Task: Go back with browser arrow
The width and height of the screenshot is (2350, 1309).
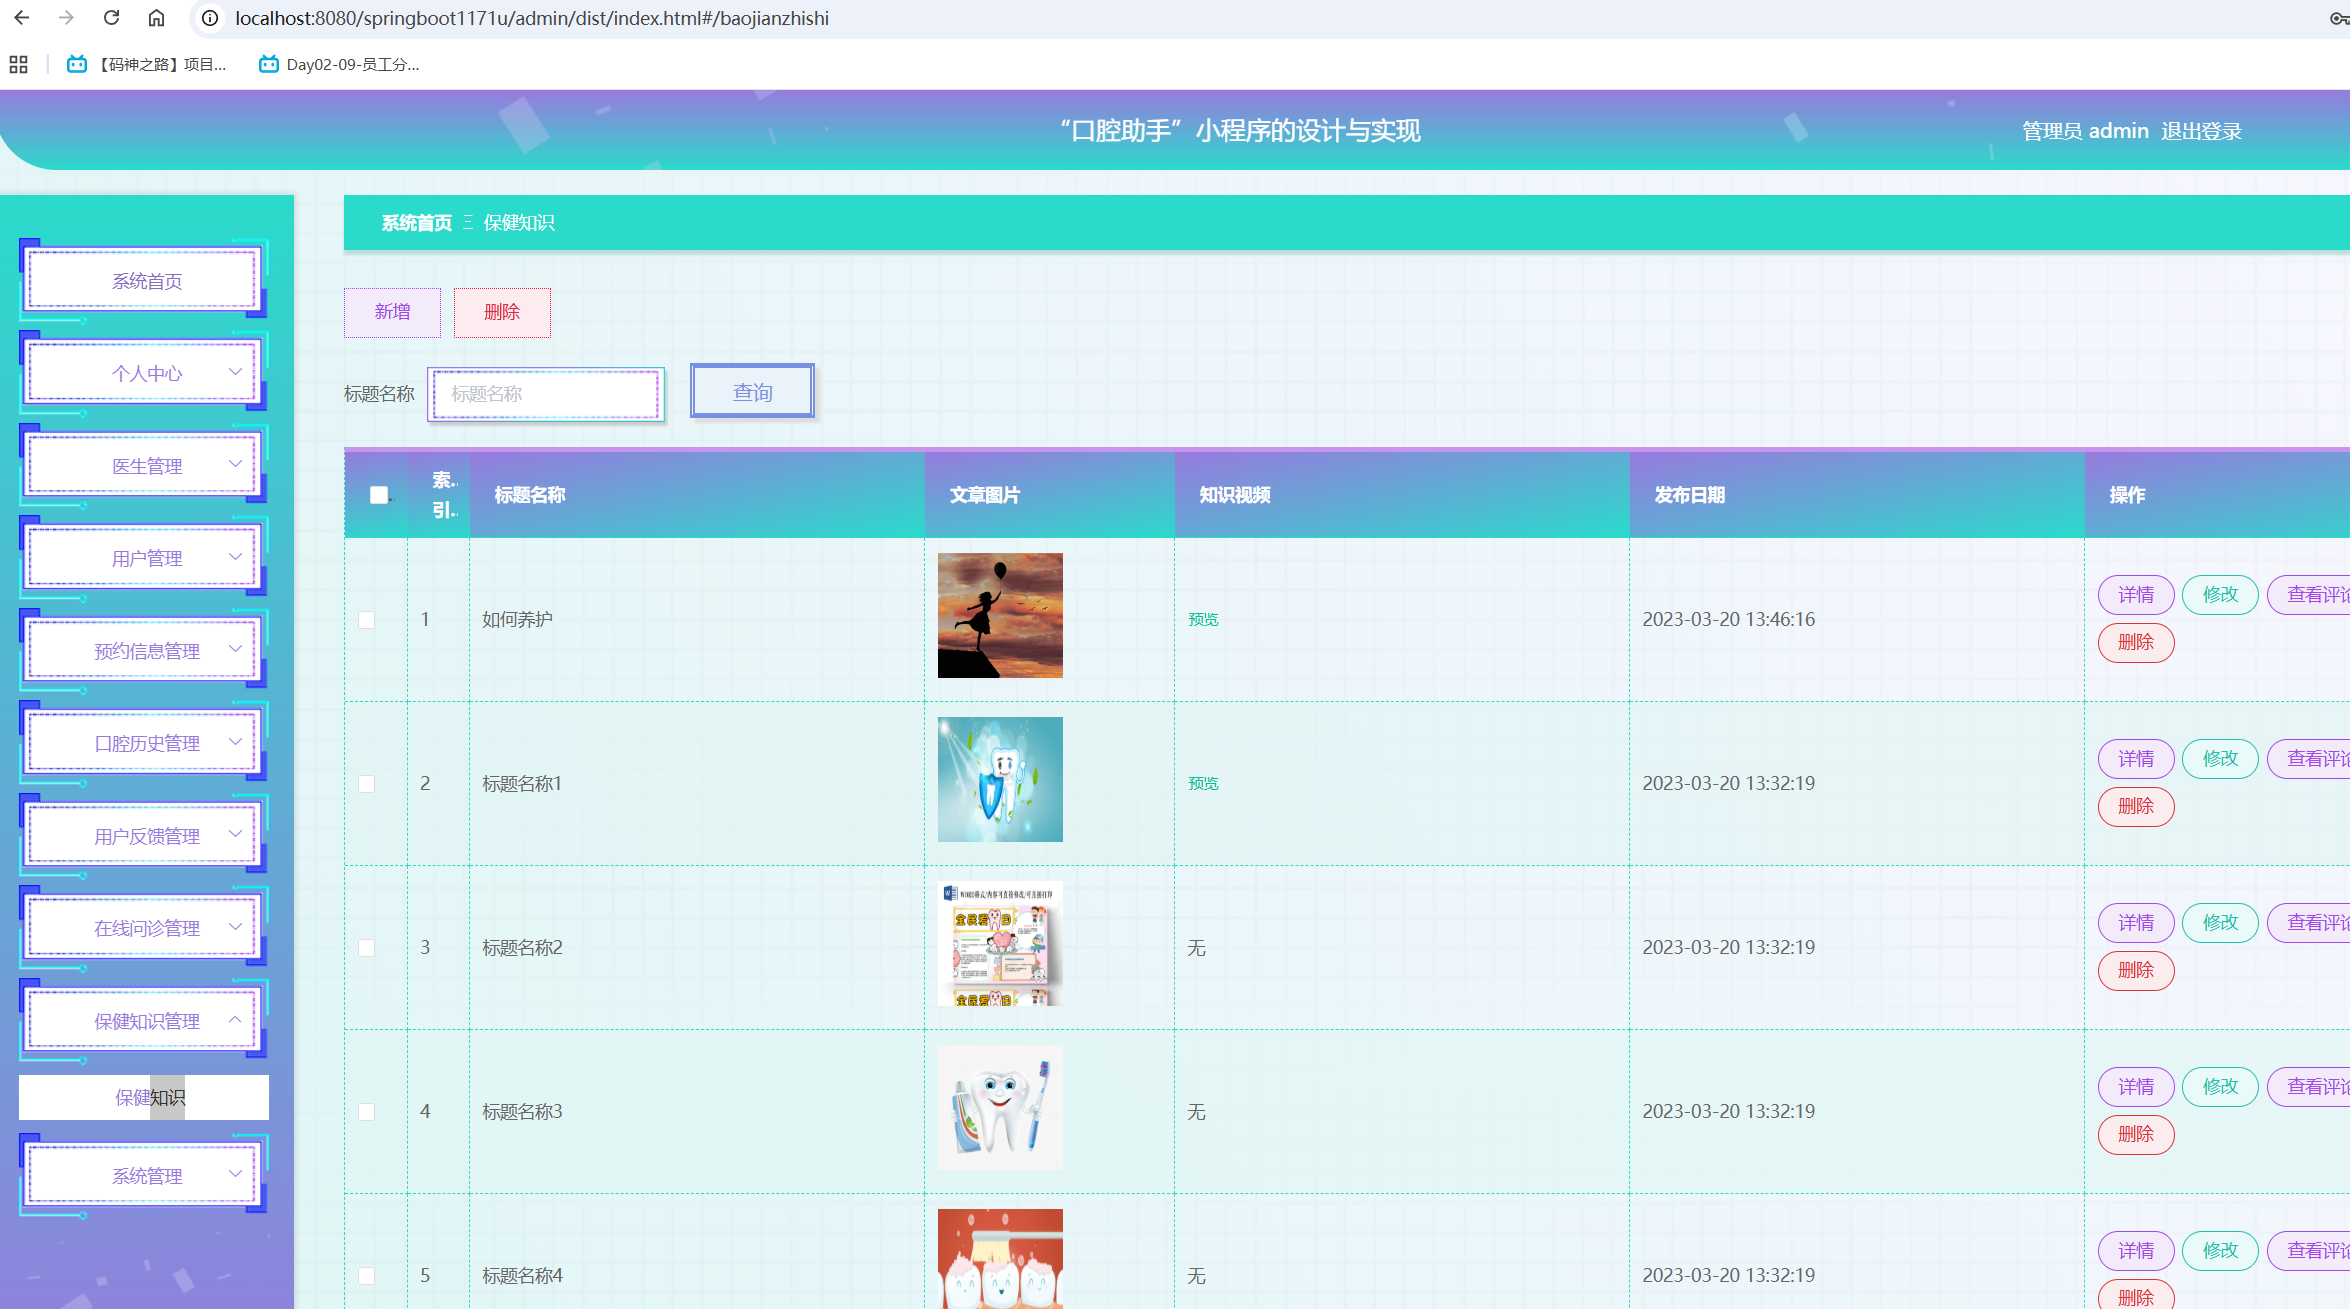Action: [x=21, y=18]
